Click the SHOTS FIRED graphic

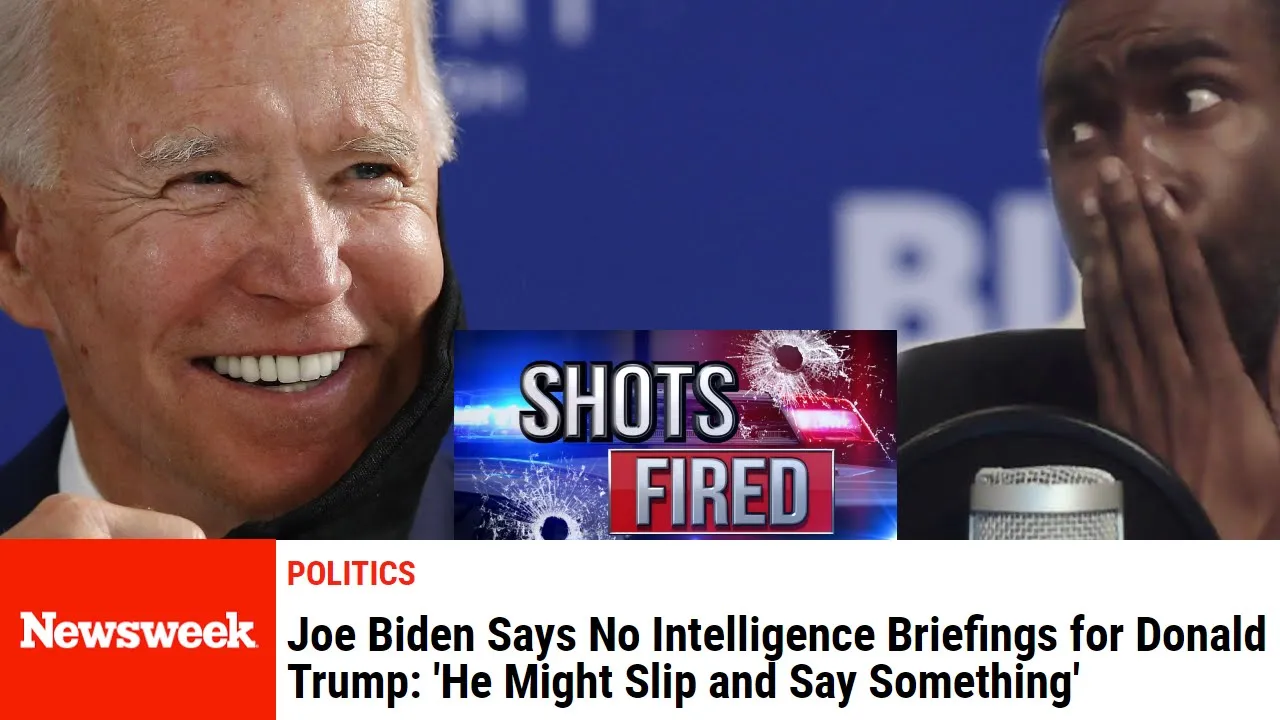point(675,434)
